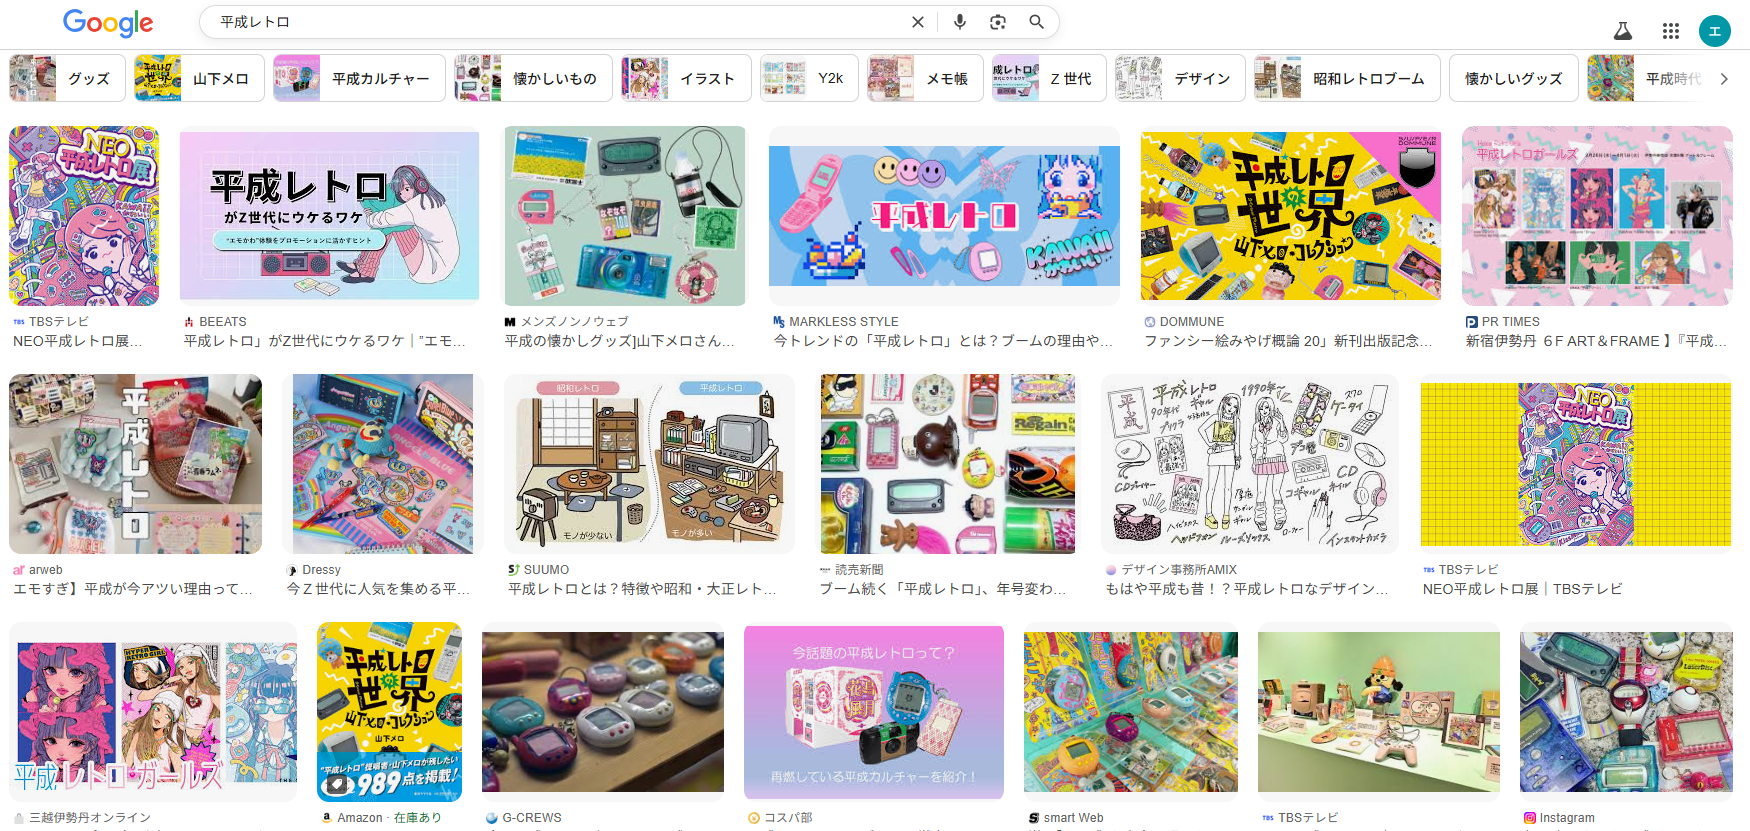The width and height of the screenshot is (1750, 831).
Task: Filter results by 昭和レトロブーム chip
Action: click(1347, 79)
